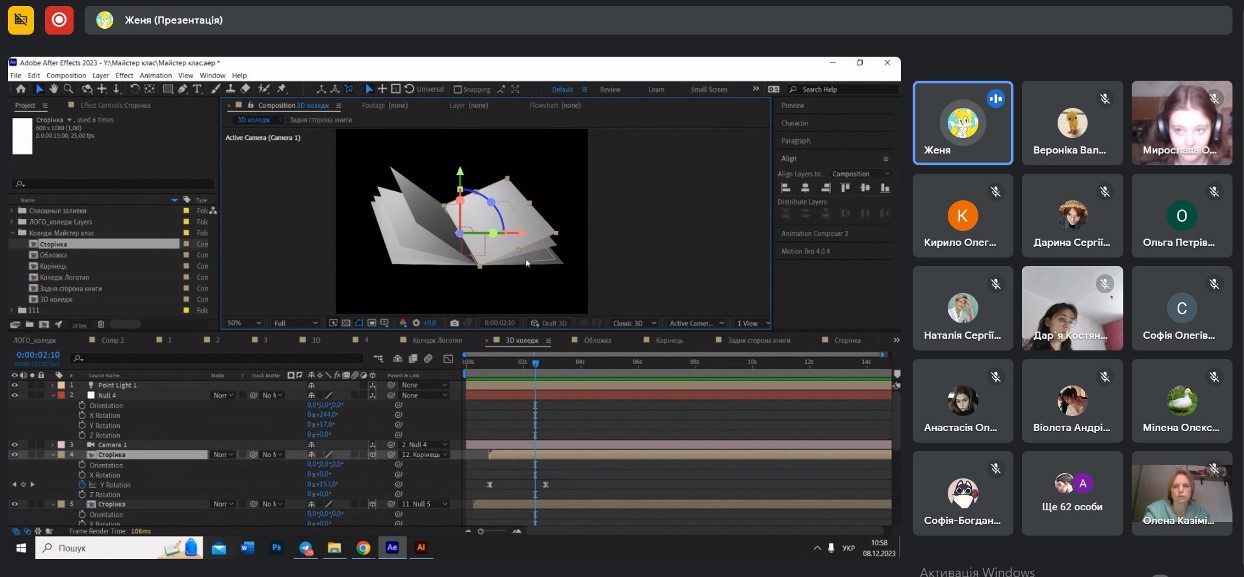Enable the Snapping checkbox
The width and height of the screenshot is (1244, 577).
click(458, 89)
